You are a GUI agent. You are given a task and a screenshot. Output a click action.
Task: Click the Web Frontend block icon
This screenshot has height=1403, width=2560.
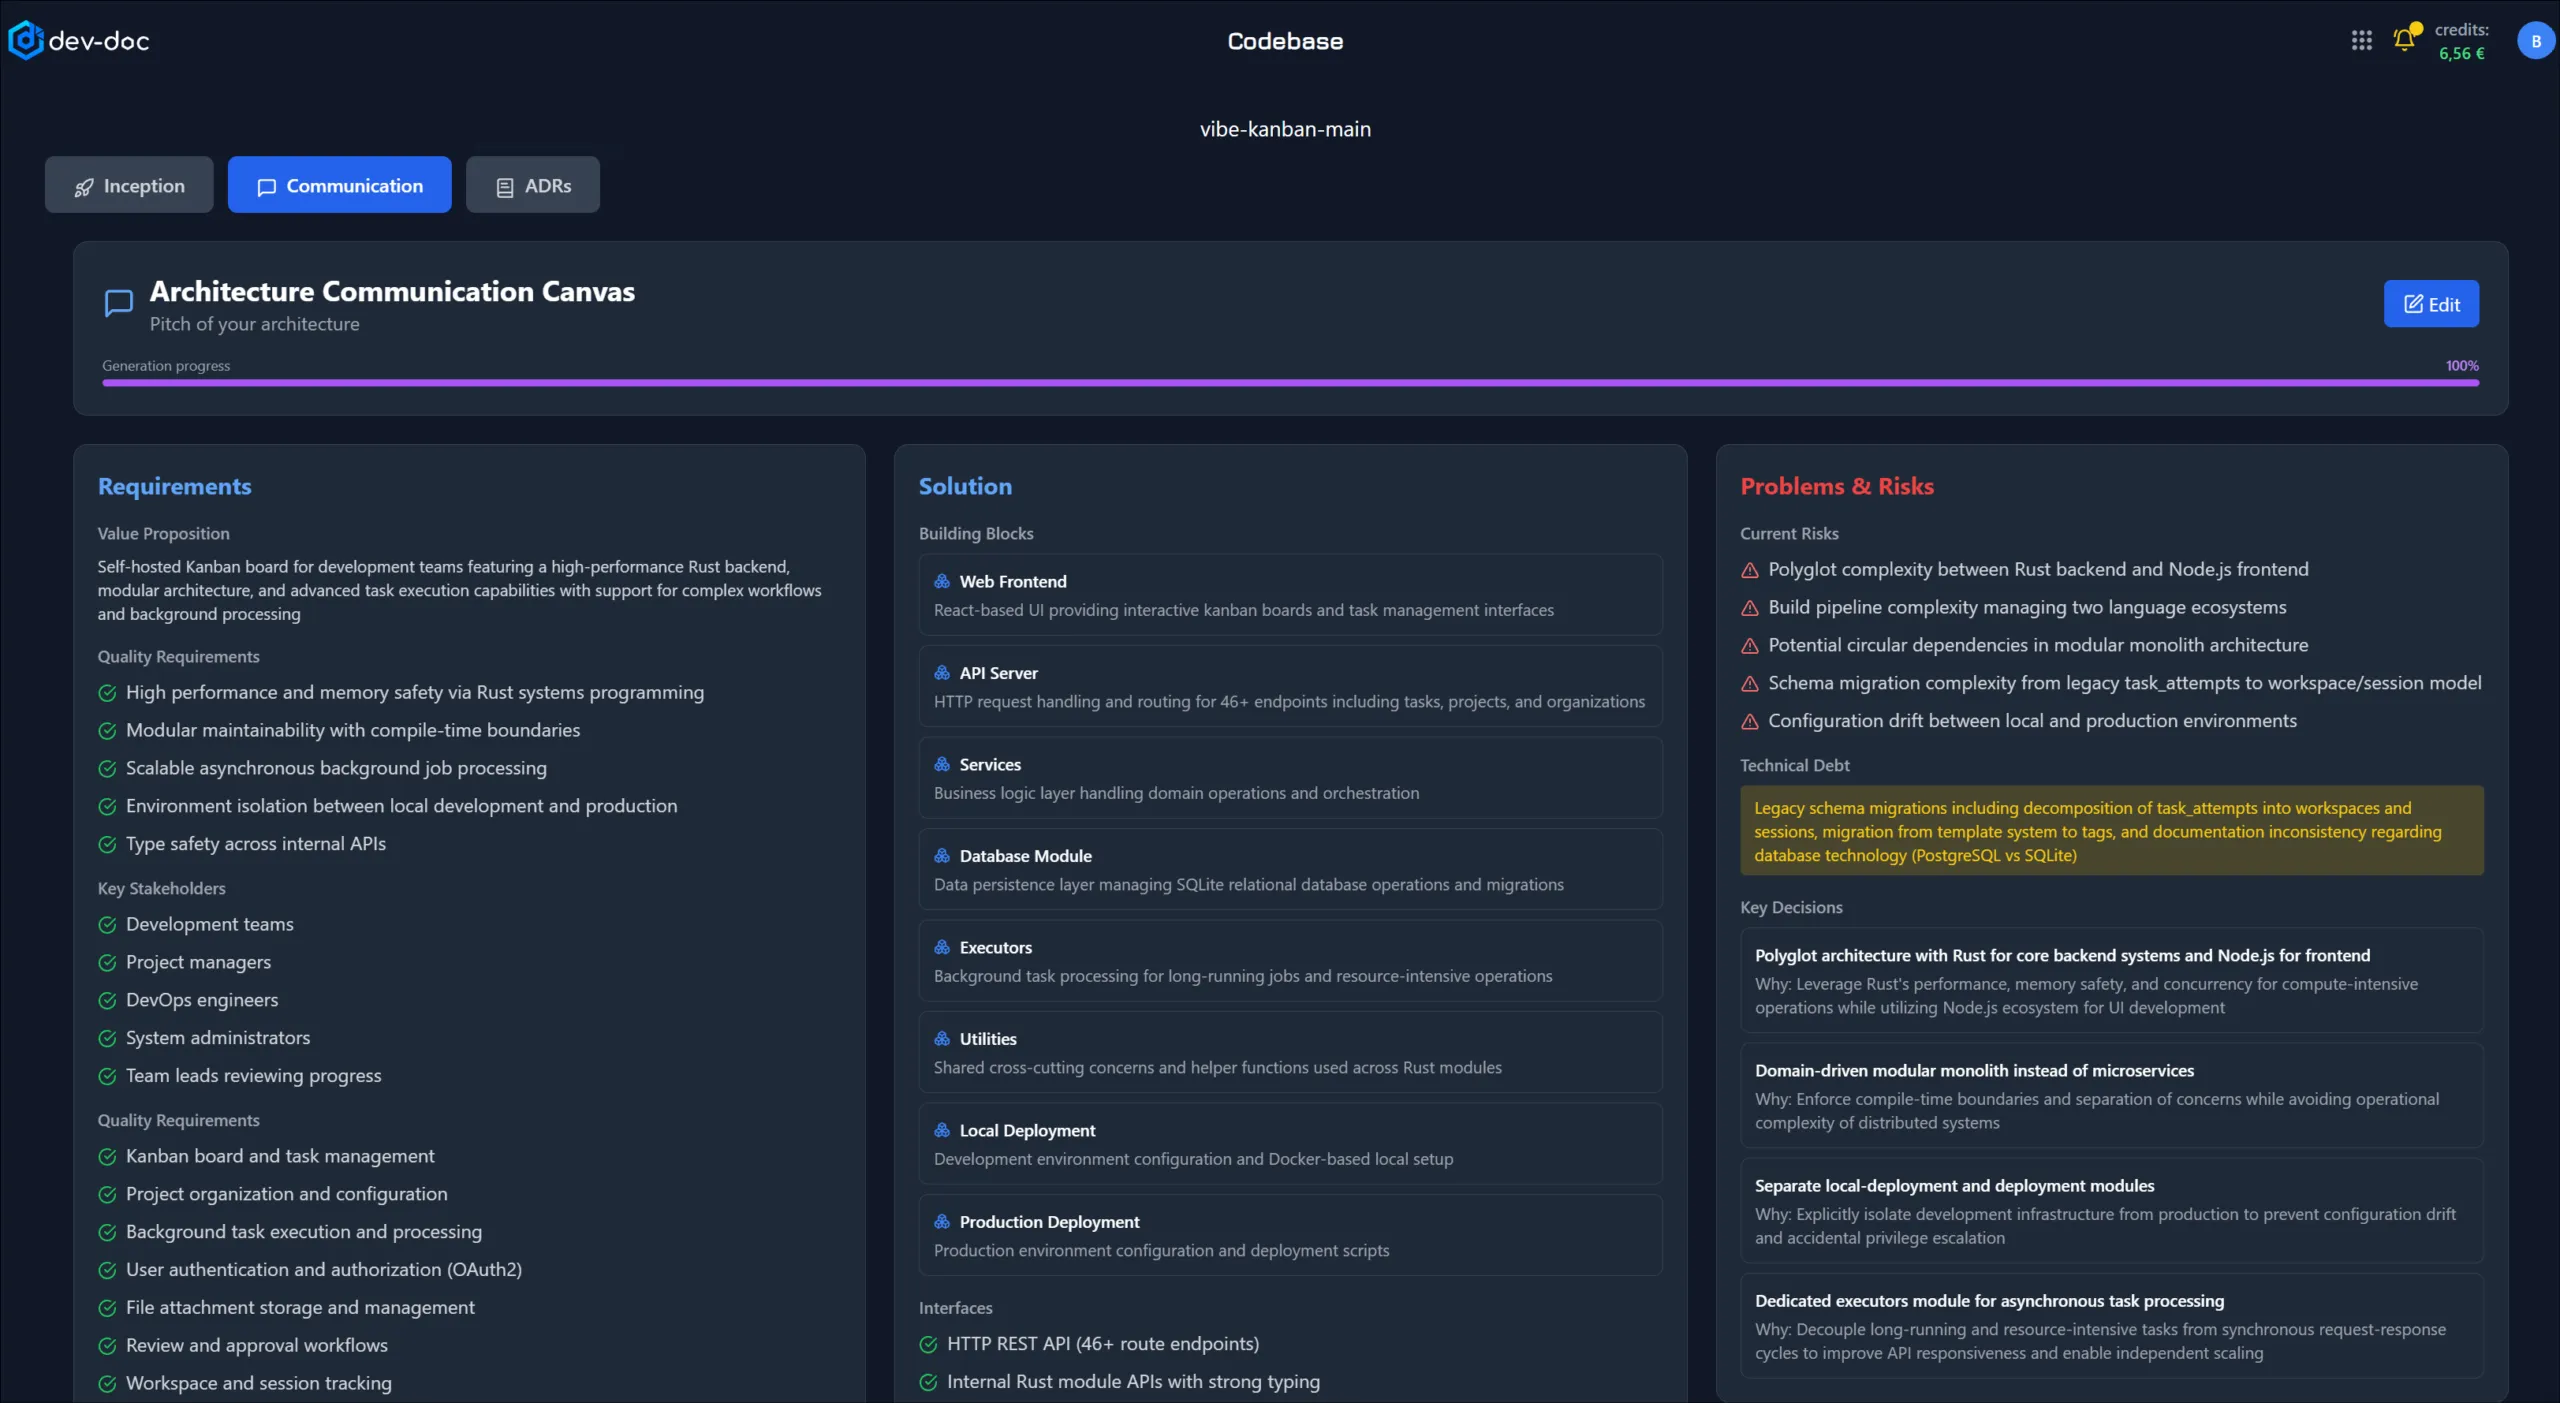pyautogui.click(x=942, y=581)
